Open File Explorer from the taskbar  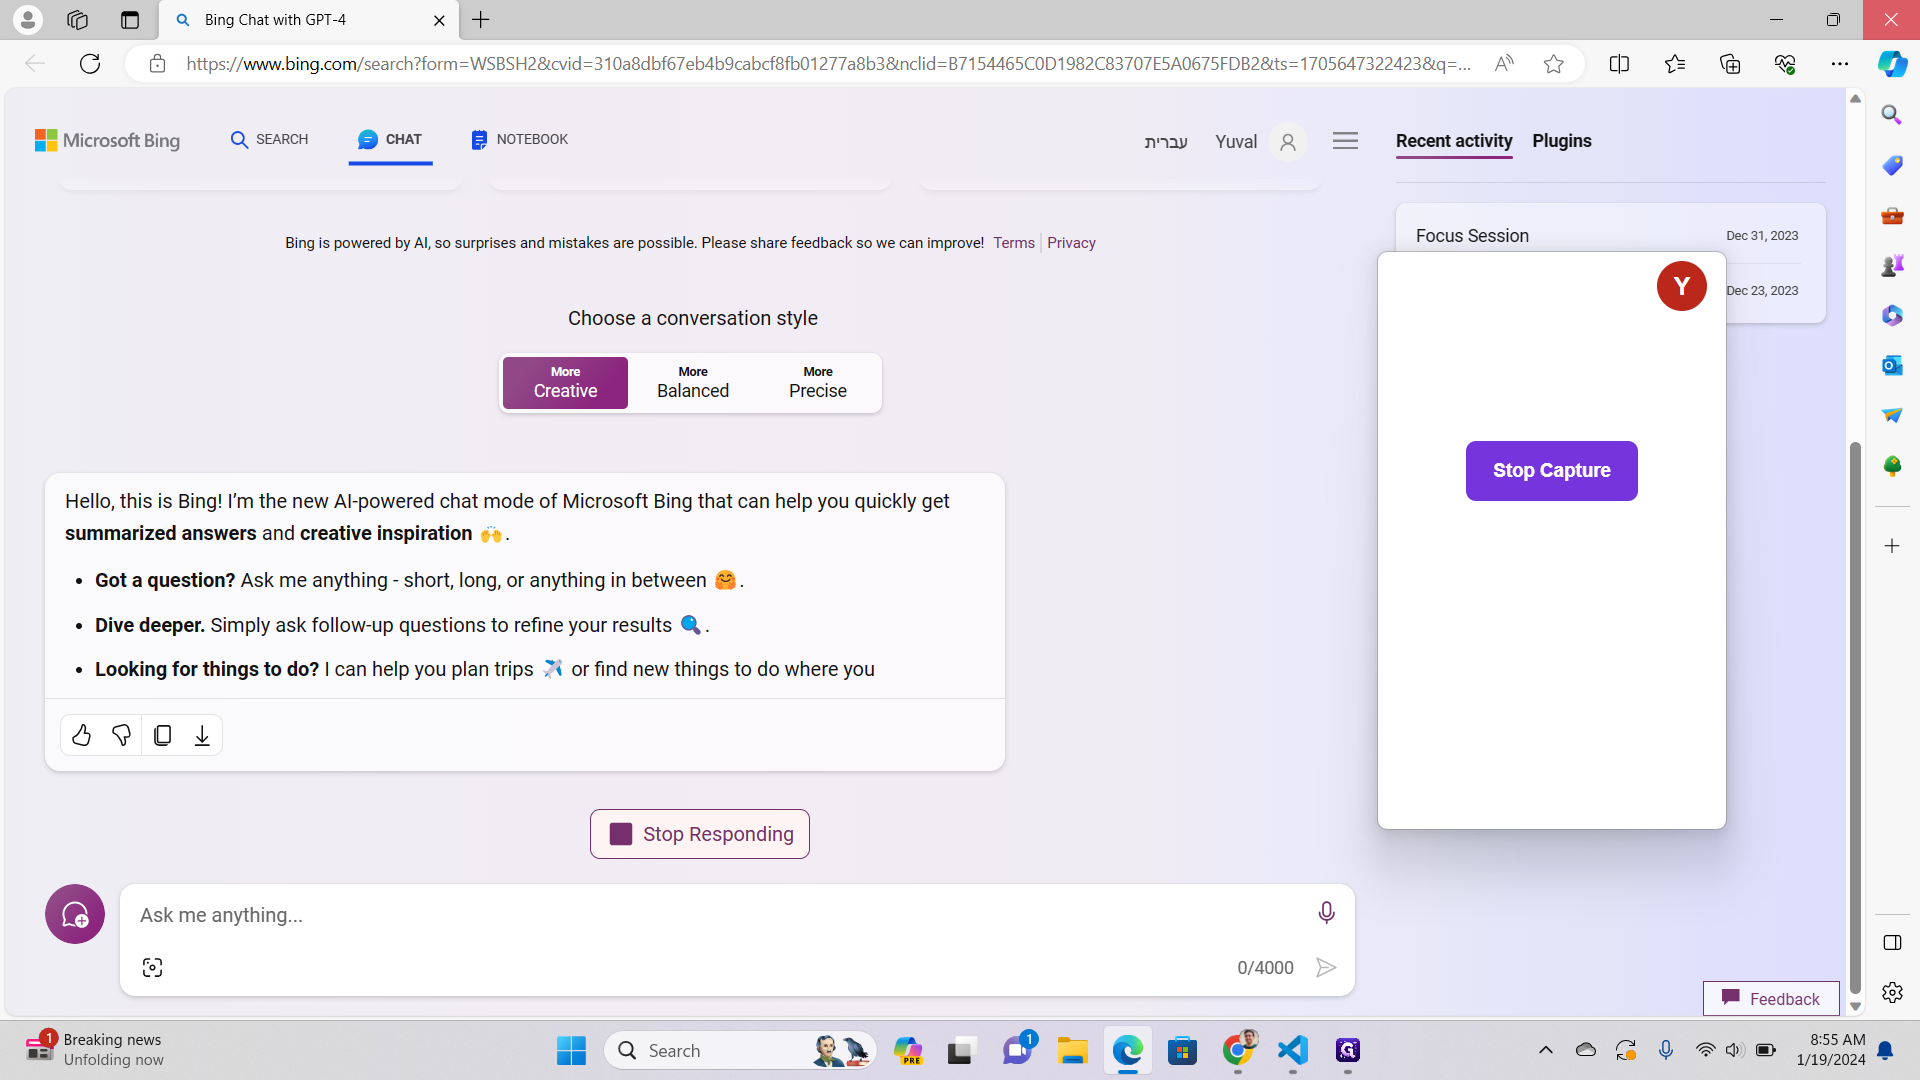1072,1050
